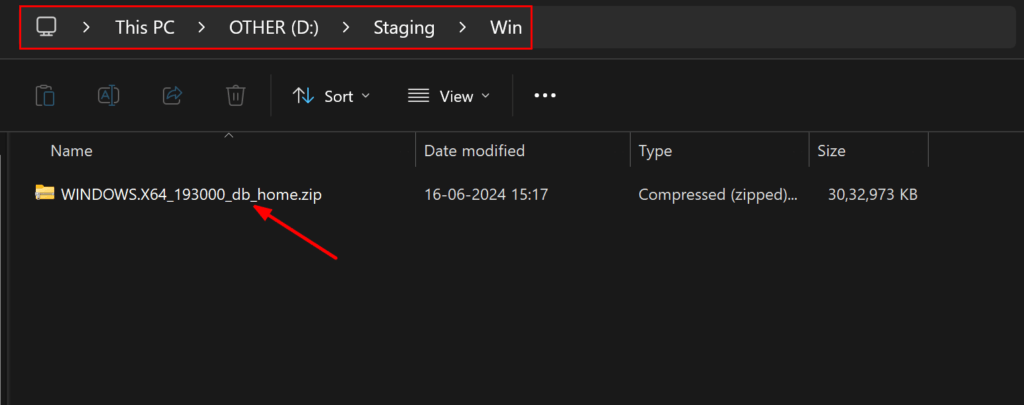Open the View dropdown
This screenshot has height=405, width=1024.
448,96
